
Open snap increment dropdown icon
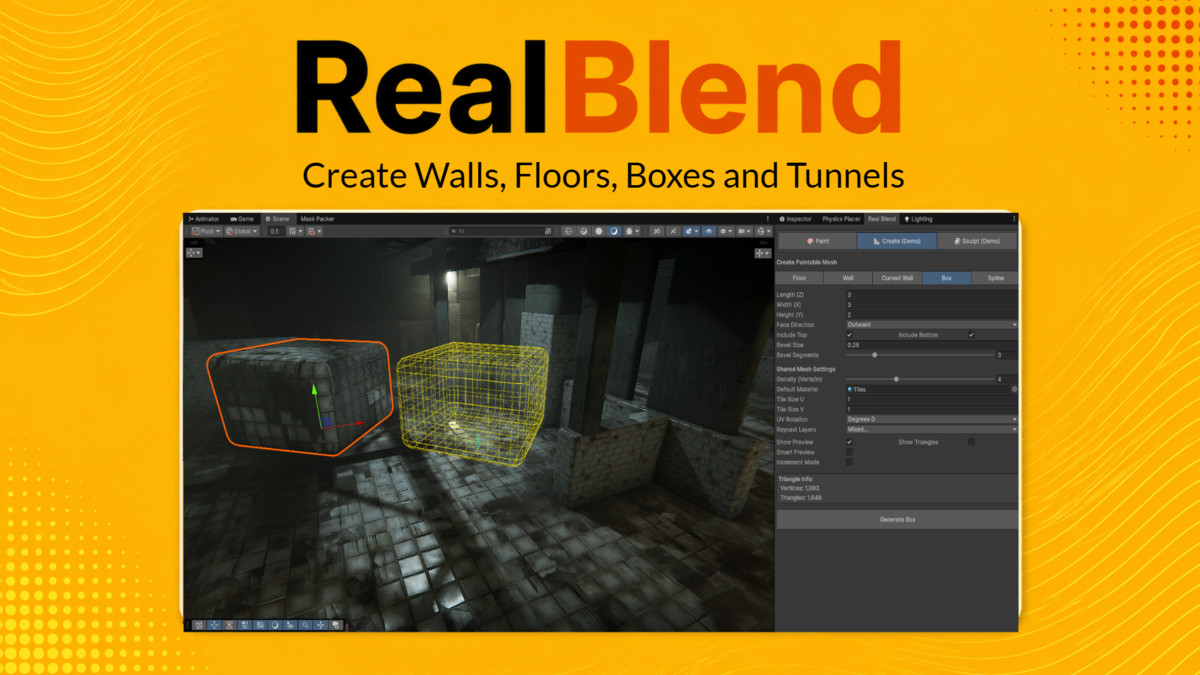[315, 231]
